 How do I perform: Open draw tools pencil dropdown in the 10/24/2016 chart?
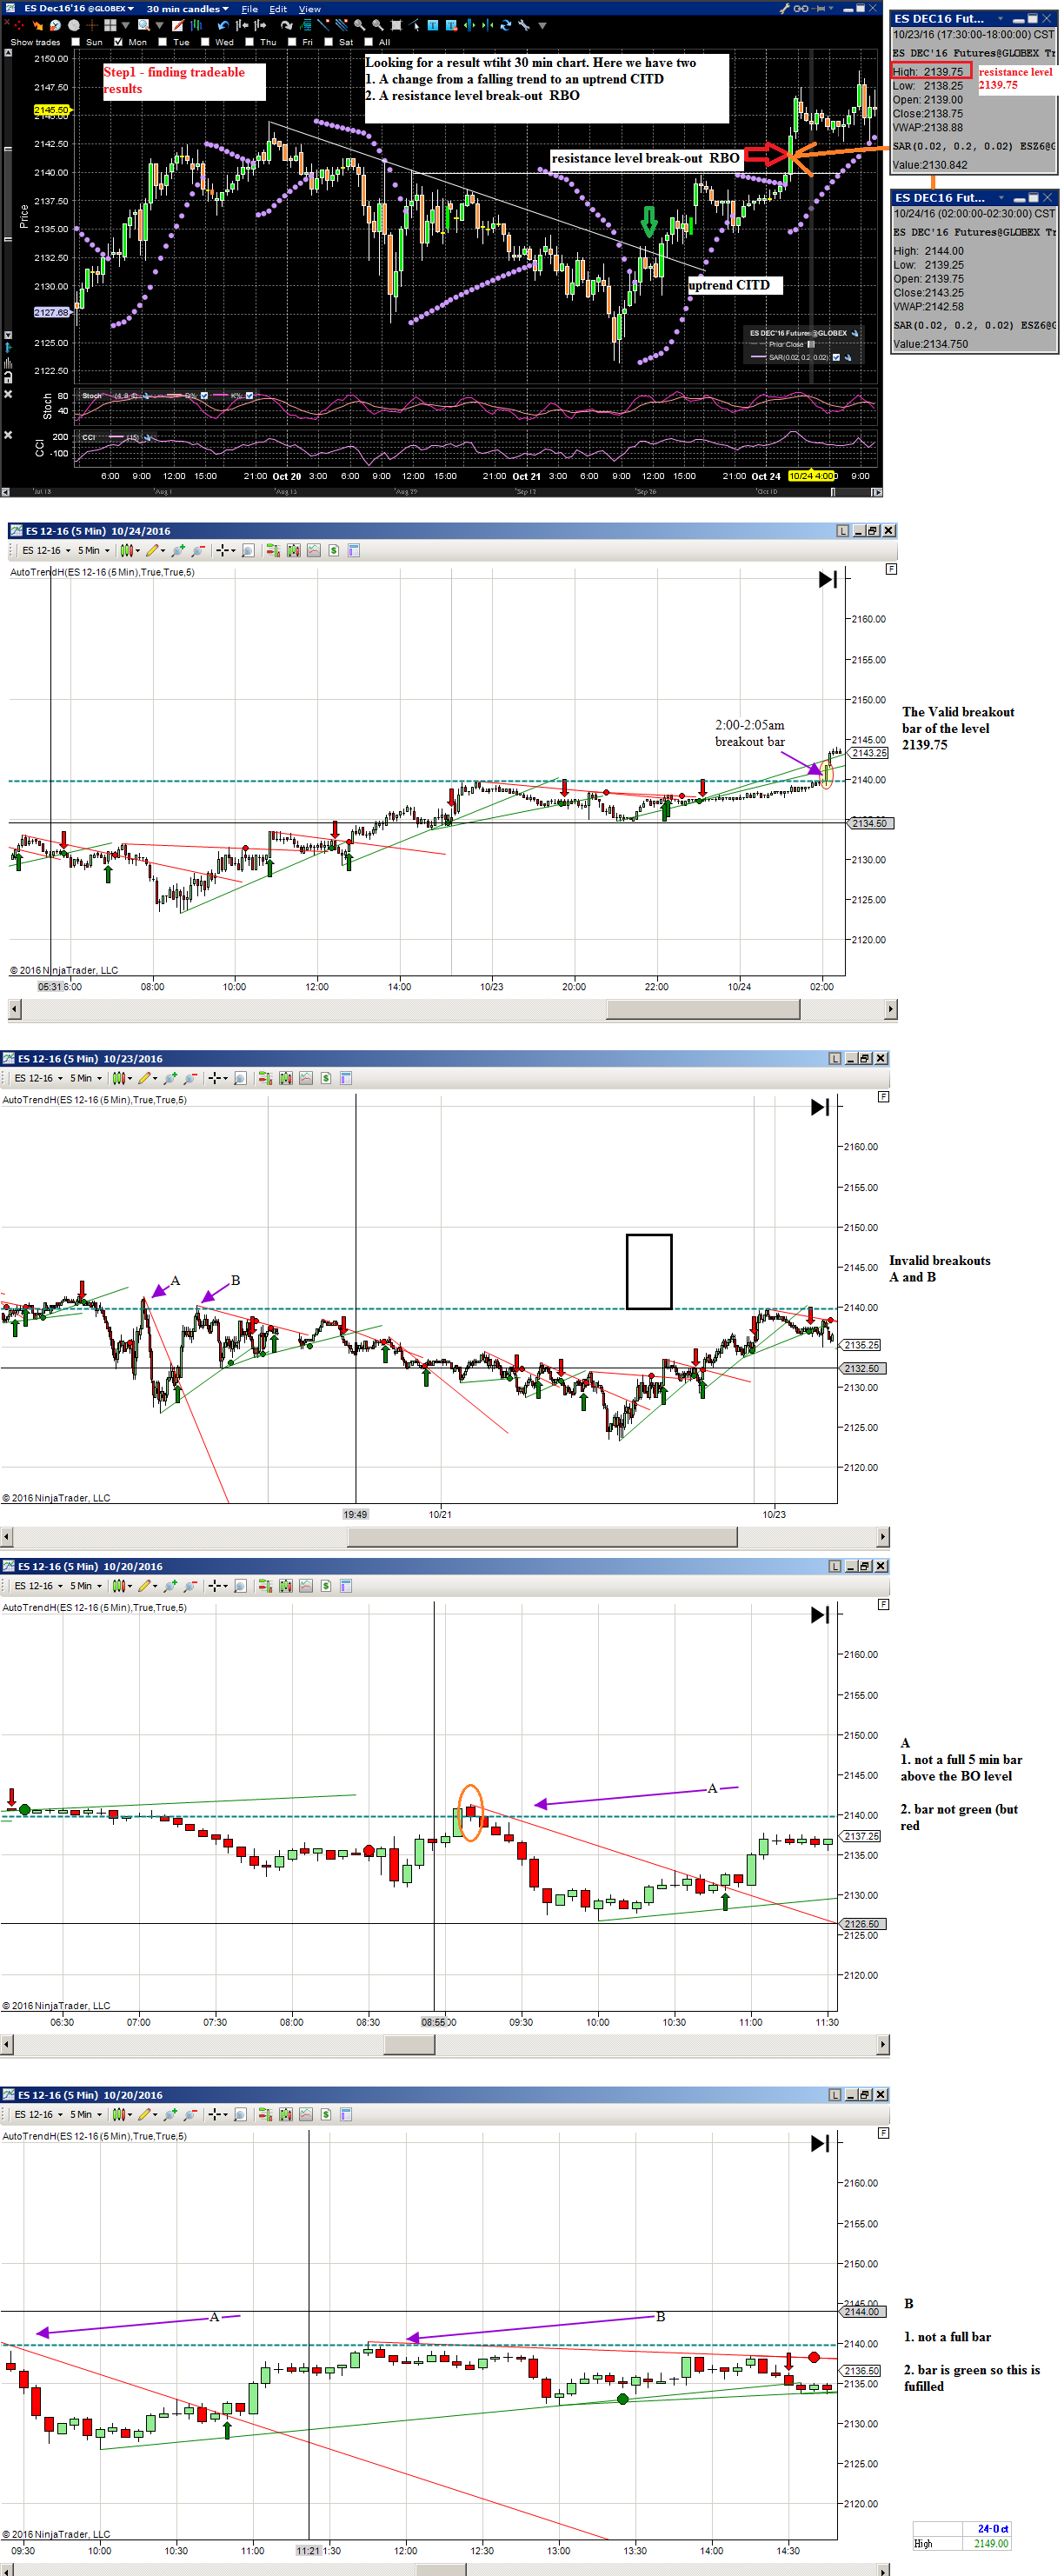155,550
